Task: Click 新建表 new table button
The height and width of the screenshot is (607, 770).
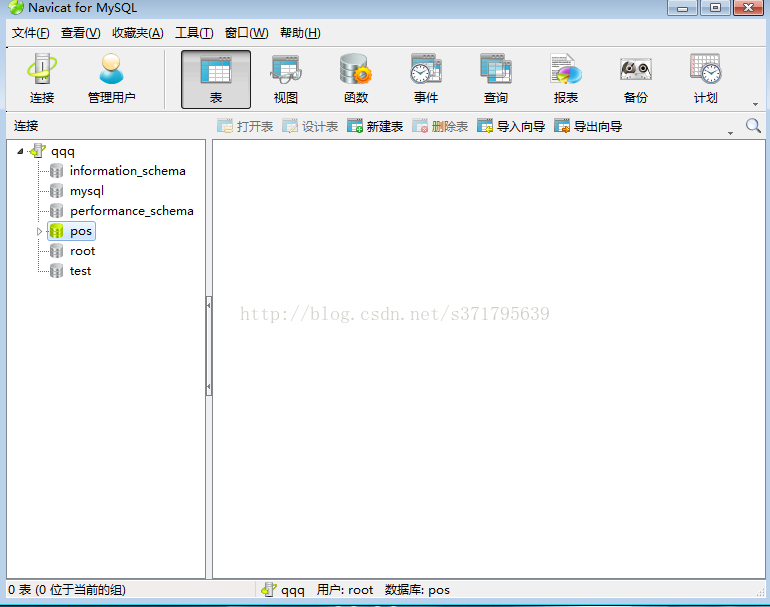Action: click(375, 126)
